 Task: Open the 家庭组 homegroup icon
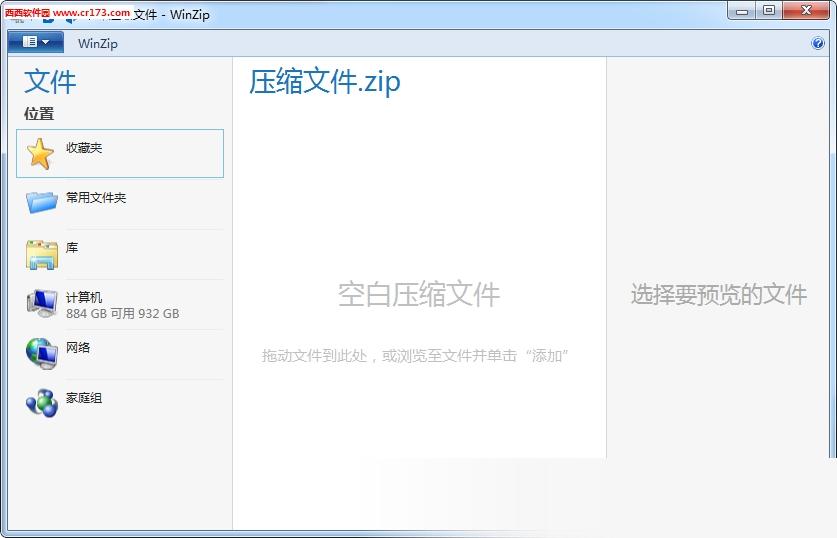(x=42, y=403)
